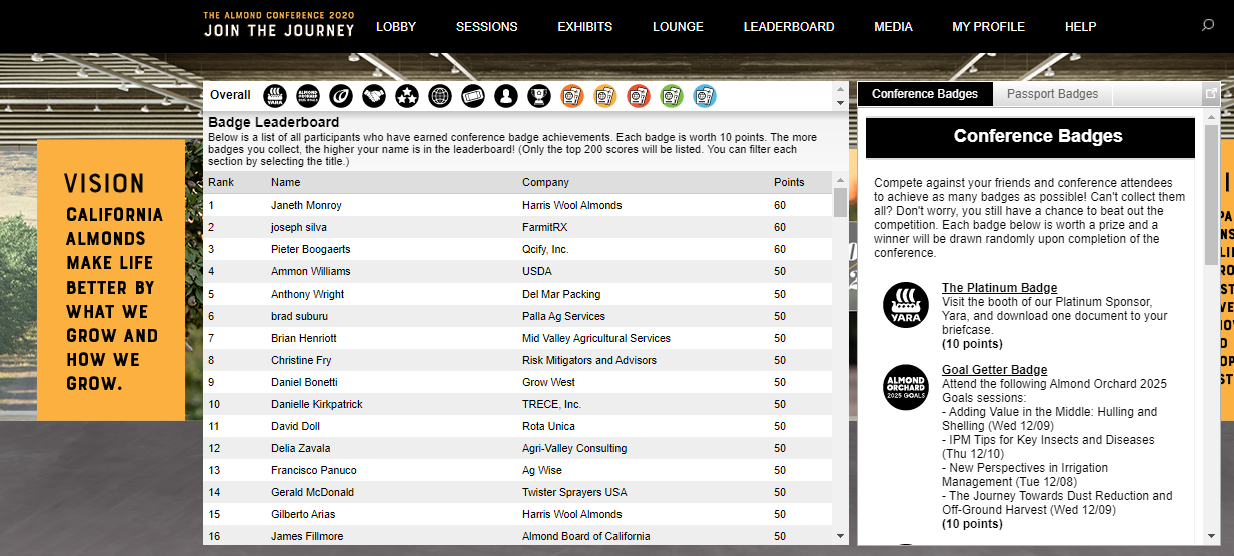1234x556 pixels.
Task: Go to Exhibits
Action: [x=585, y=27]
